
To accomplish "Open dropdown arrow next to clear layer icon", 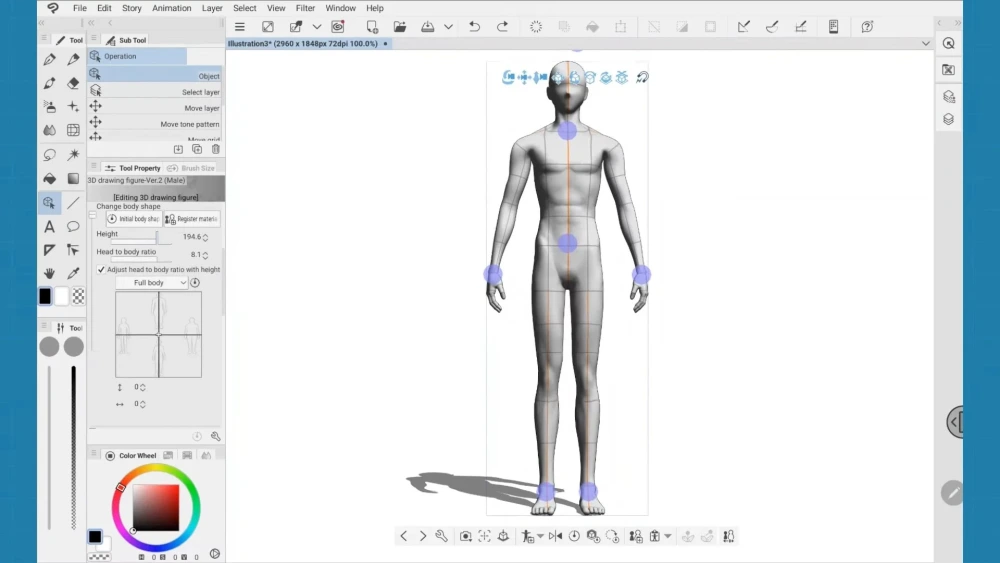I will tap(316, 27).
